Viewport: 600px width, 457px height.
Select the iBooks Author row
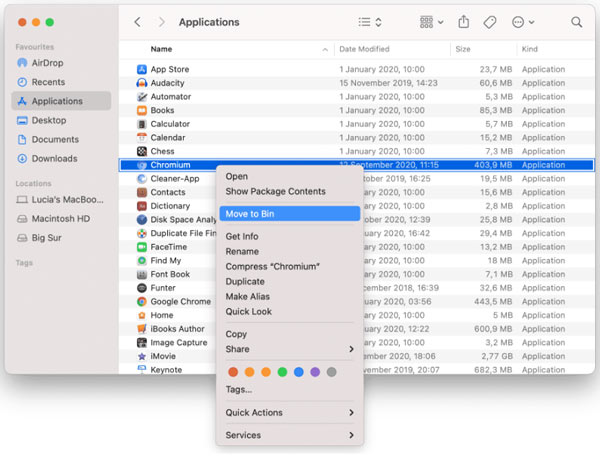[x=357, y=329]
